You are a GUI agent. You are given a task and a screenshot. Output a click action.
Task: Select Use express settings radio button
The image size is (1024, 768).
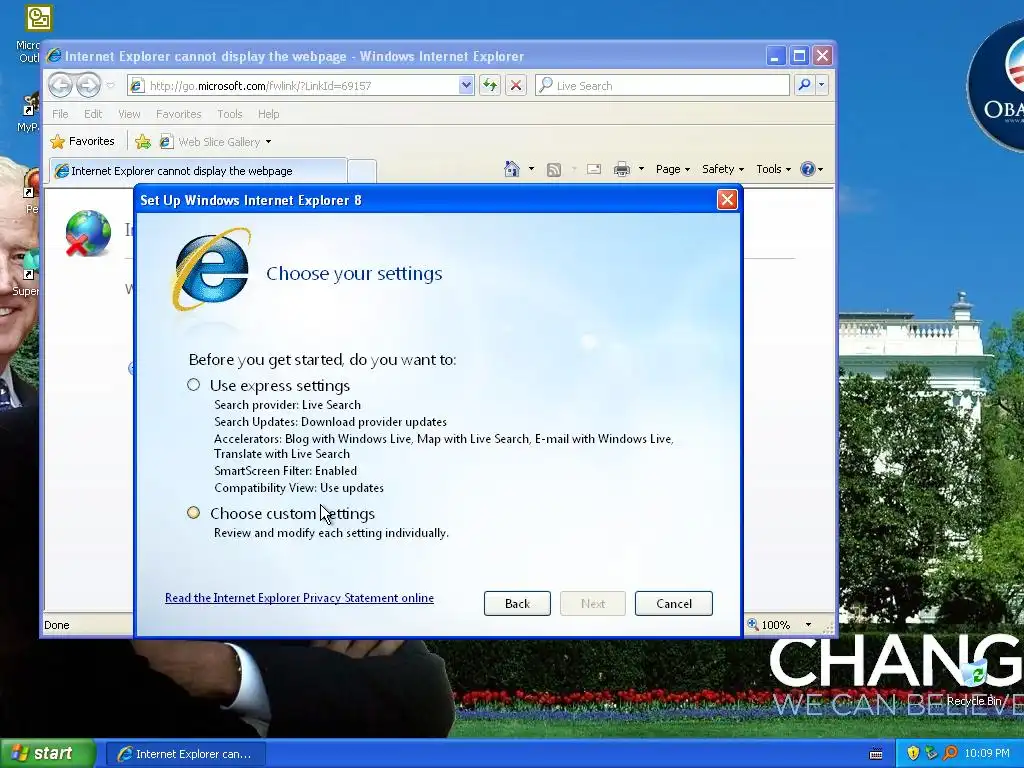193,385
